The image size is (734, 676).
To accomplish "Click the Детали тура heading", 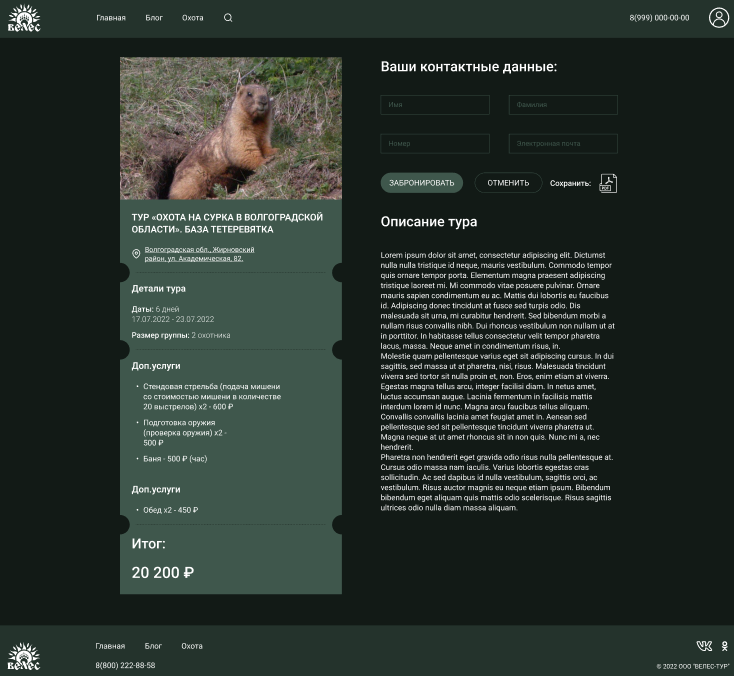I will (158, 289).
